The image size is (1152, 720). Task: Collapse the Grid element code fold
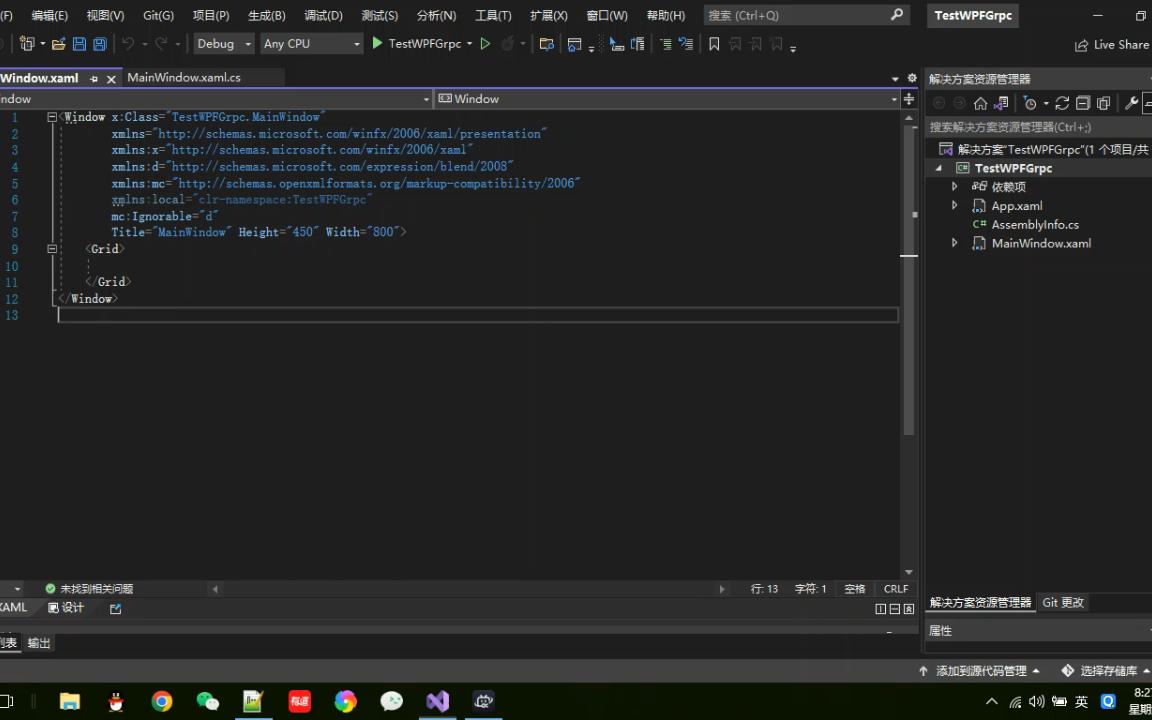(x=51, y=249)
